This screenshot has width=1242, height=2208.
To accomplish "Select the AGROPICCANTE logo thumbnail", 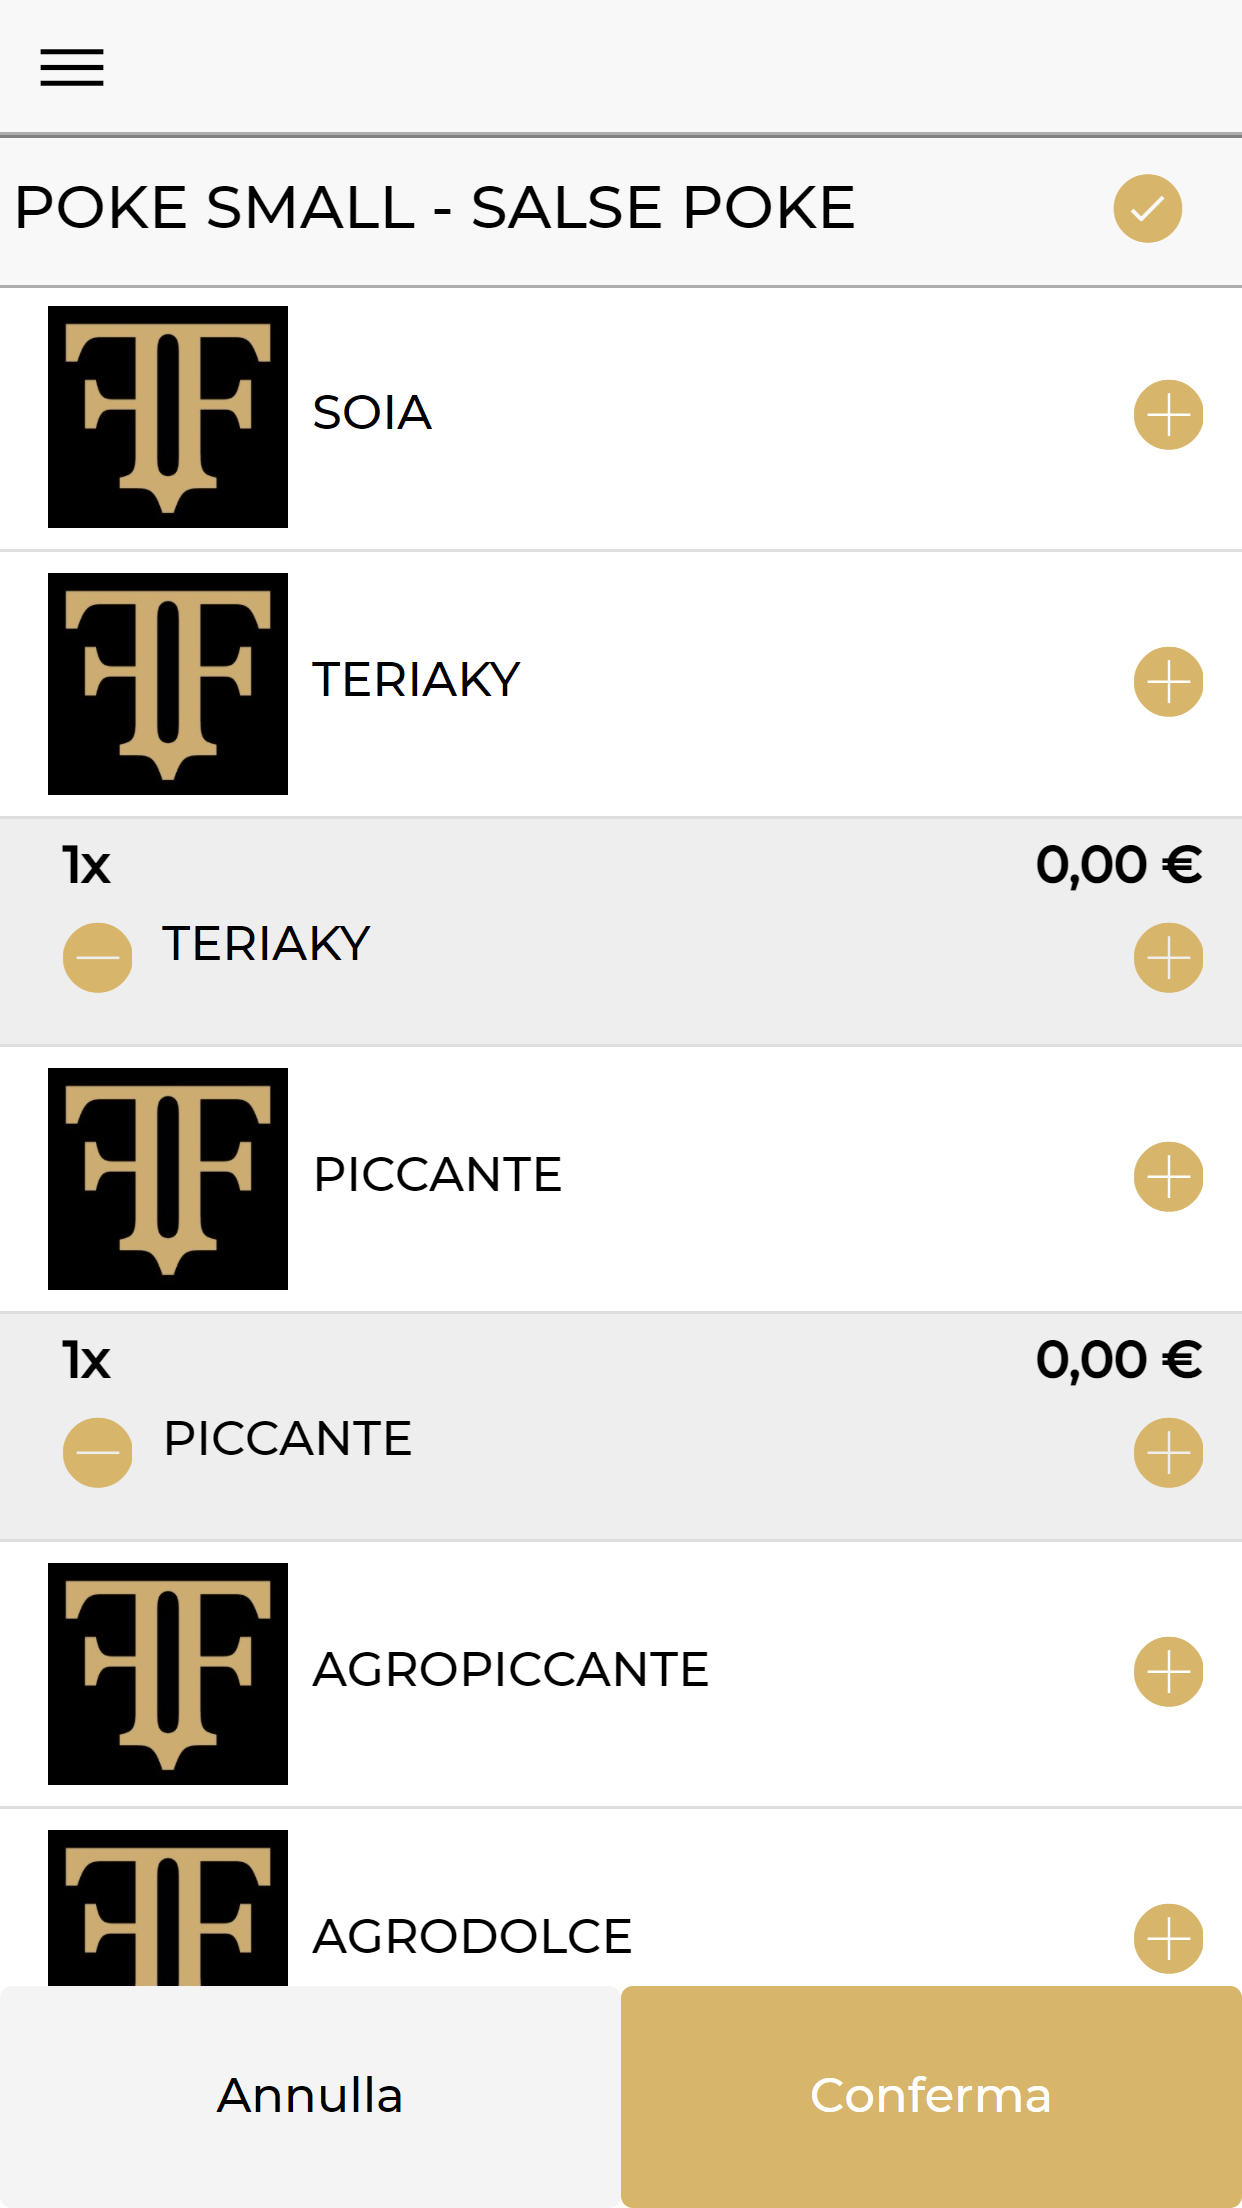I will [x=168, y=1674].
